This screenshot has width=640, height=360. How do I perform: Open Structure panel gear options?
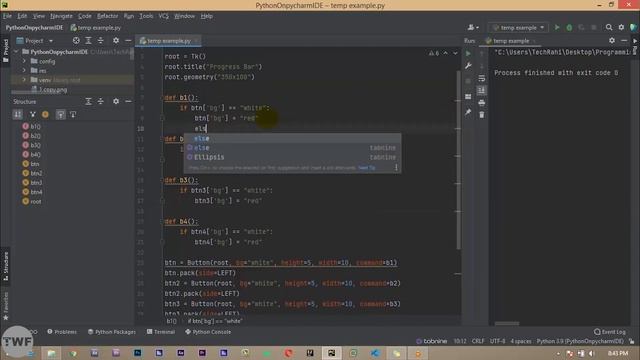[x=116, y=101]
